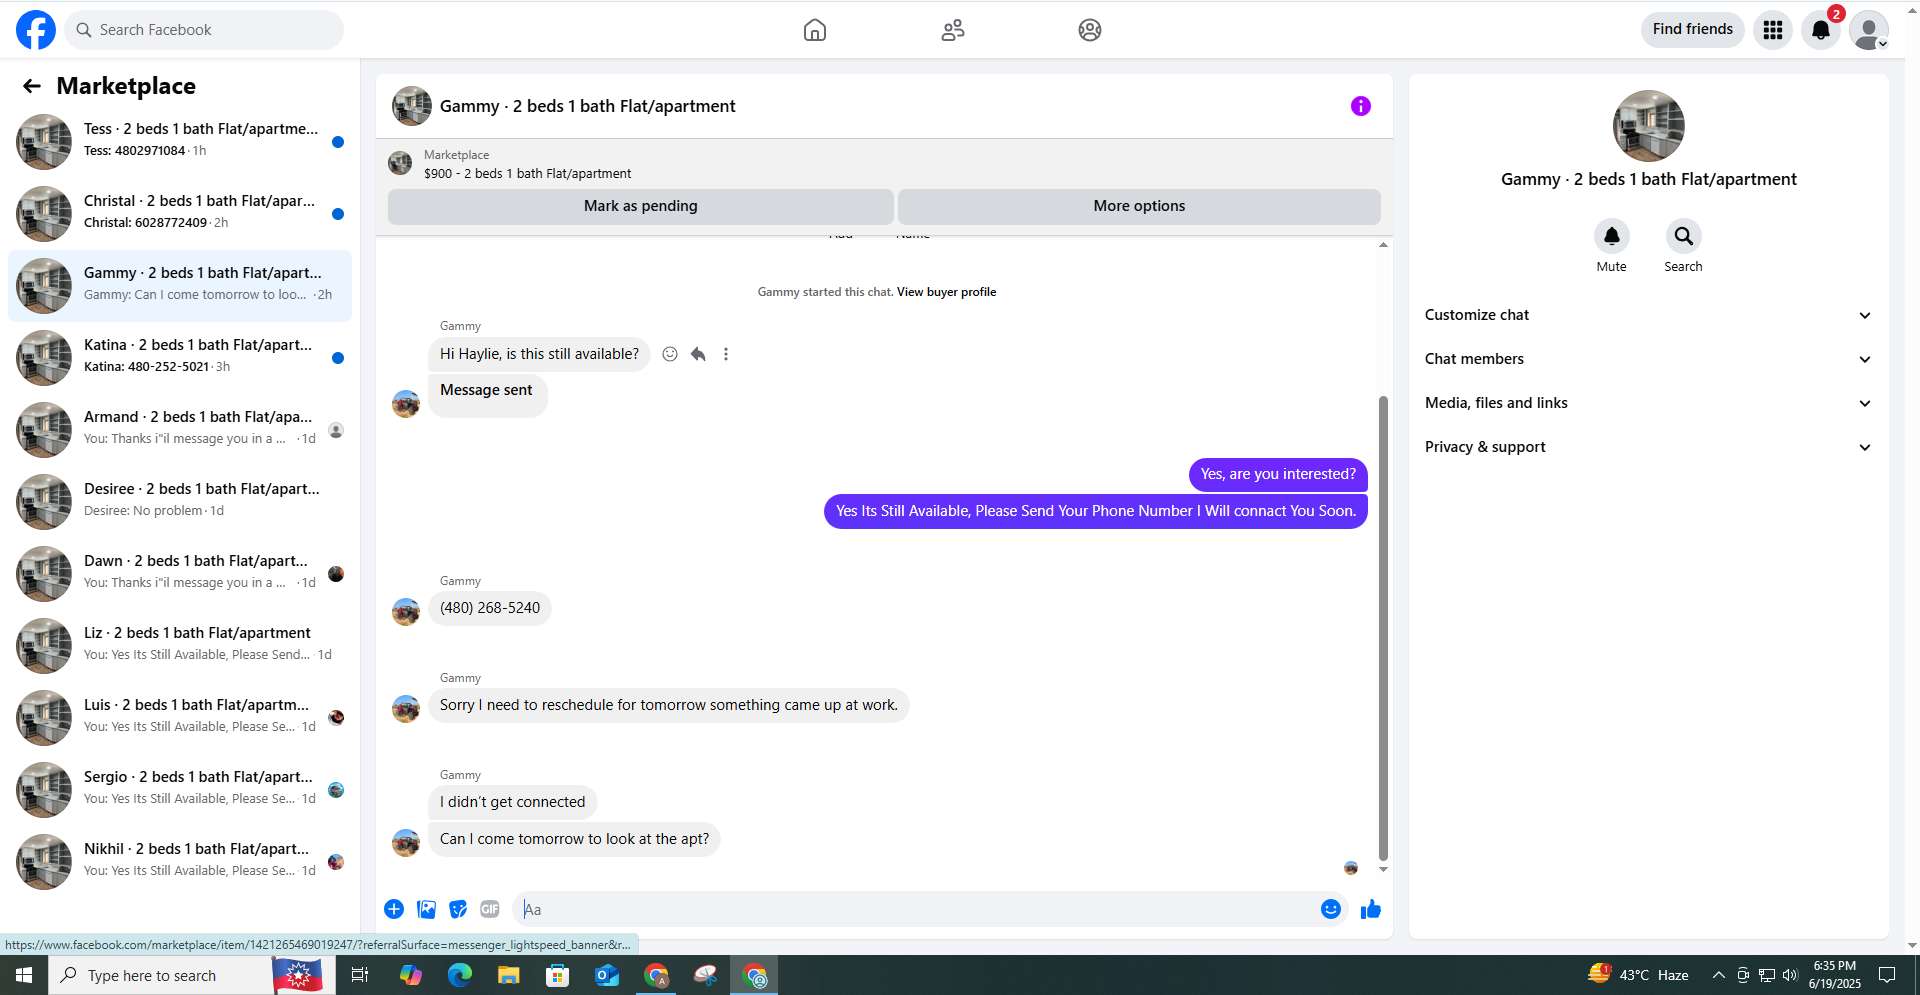
Task: Open Outlook from the taskbar
Action: (x=607, y=975)
